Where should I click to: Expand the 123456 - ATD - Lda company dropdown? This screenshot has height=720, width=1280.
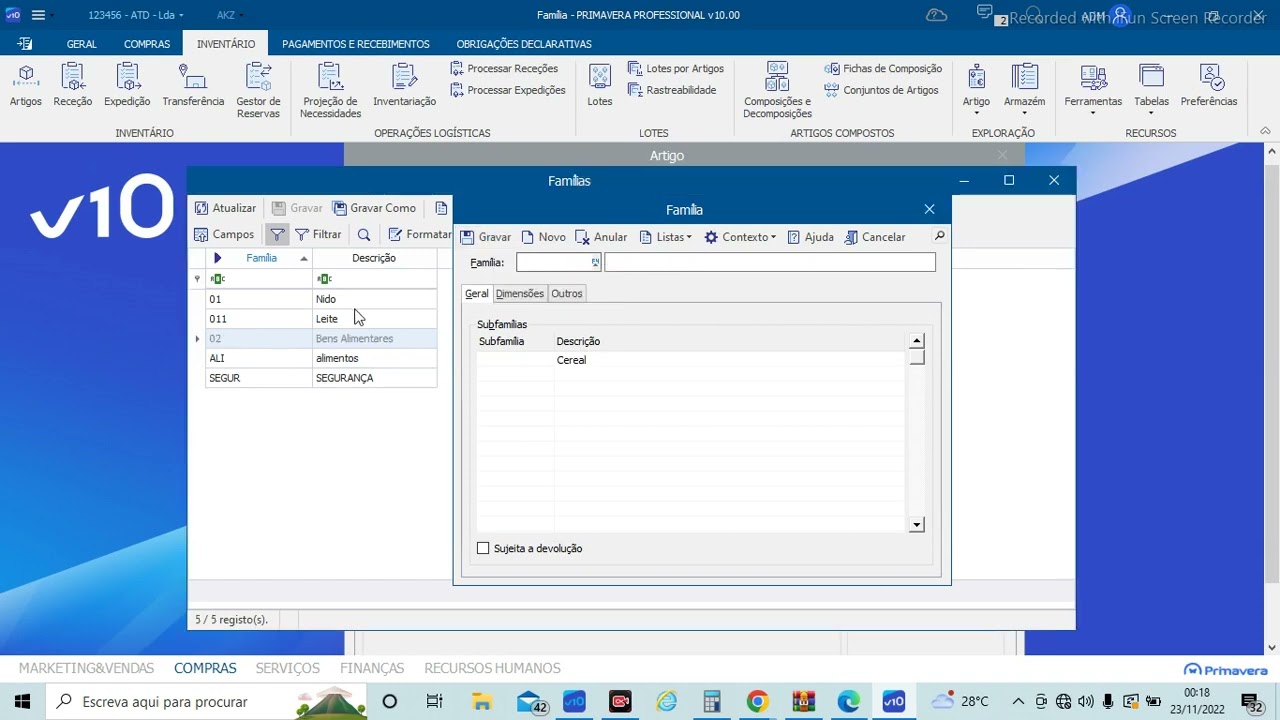pos(136,15)
